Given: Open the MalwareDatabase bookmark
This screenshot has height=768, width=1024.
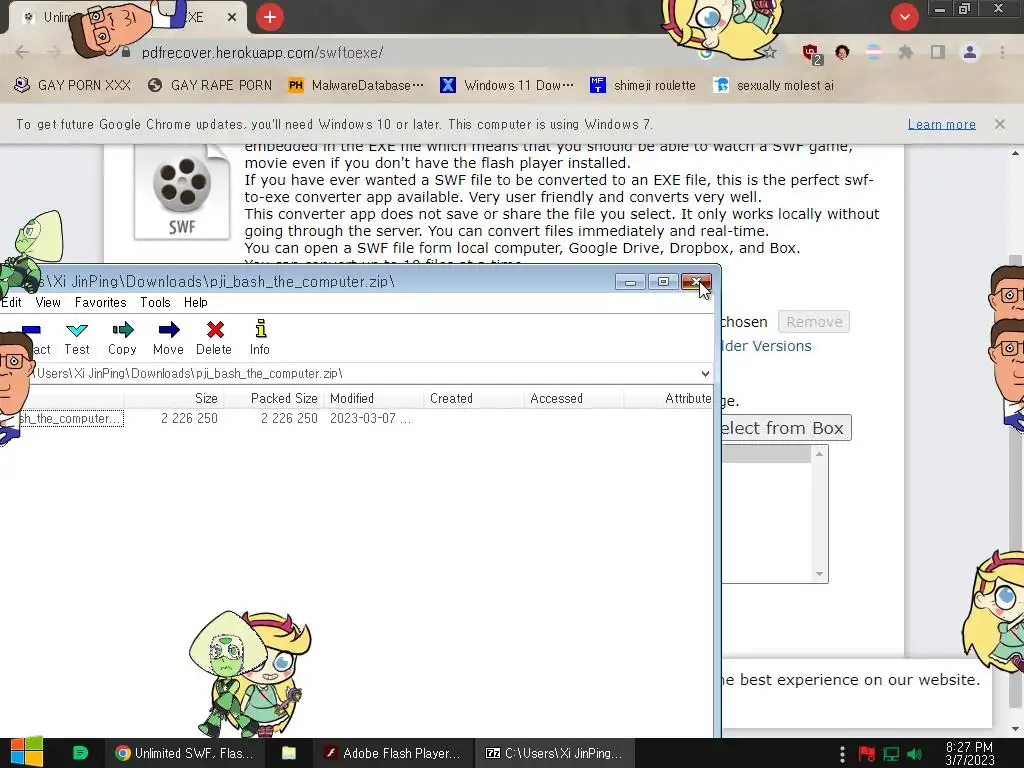Looking at the screenshot, I should (x=356, y=86).
